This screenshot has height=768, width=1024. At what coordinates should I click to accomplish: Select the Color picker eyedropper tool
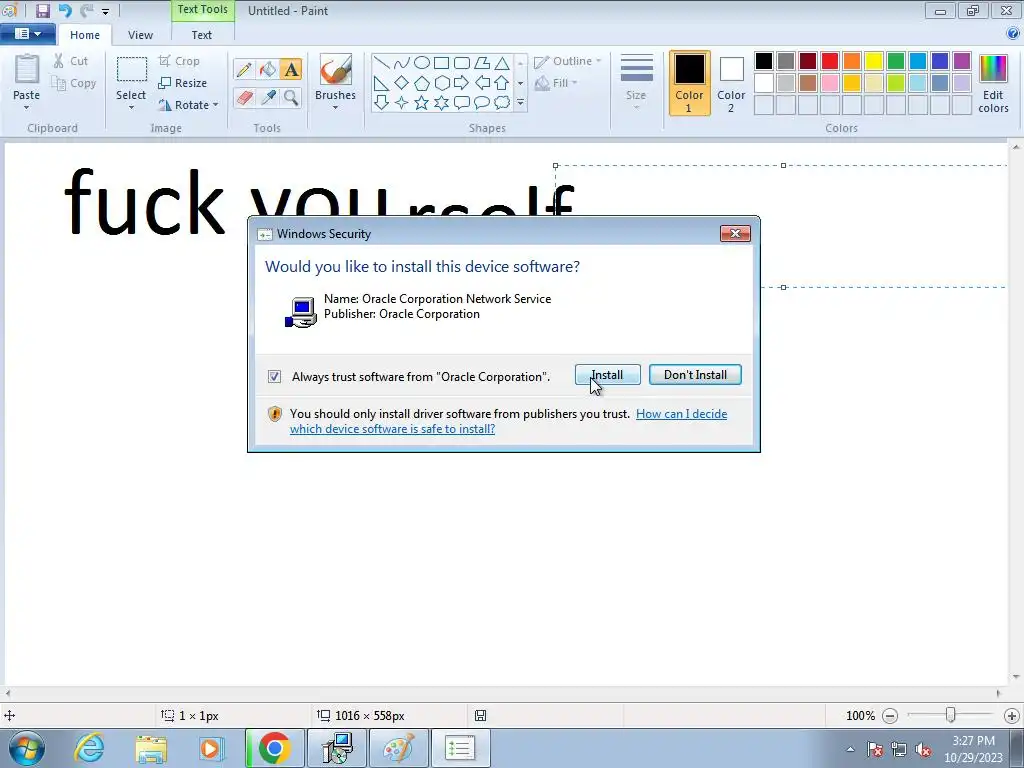[x=268, y=98]
